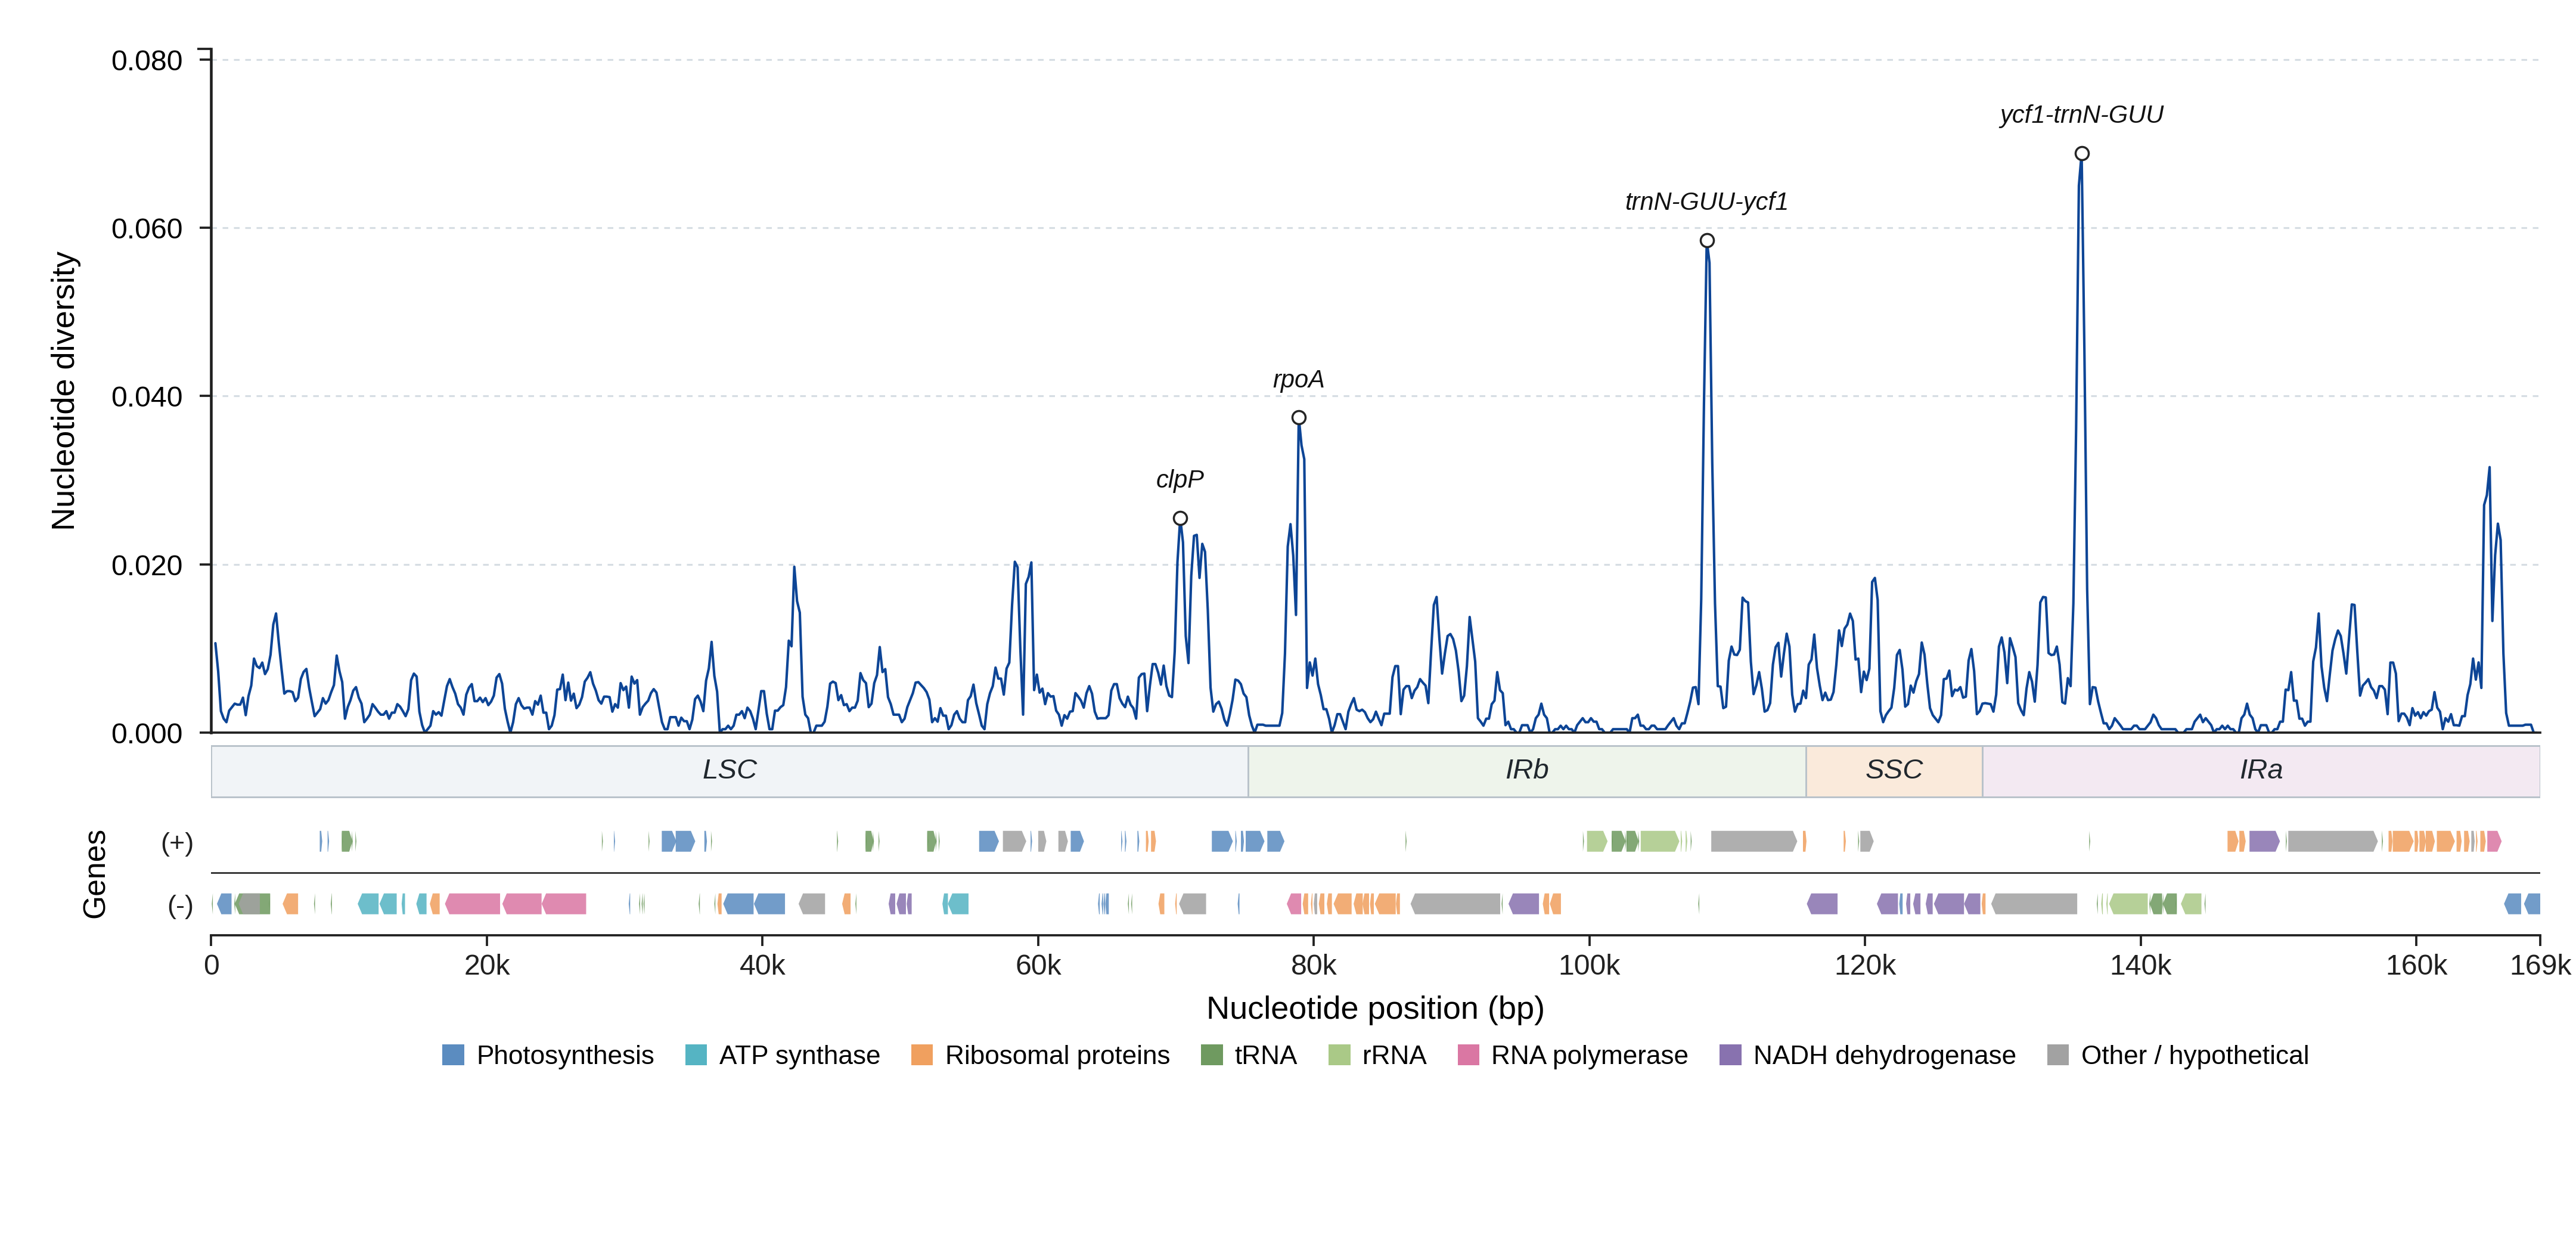2576x1253 pixels.
Task: Click the tRNA legend color swatch
Action: click(1211, 1055)
